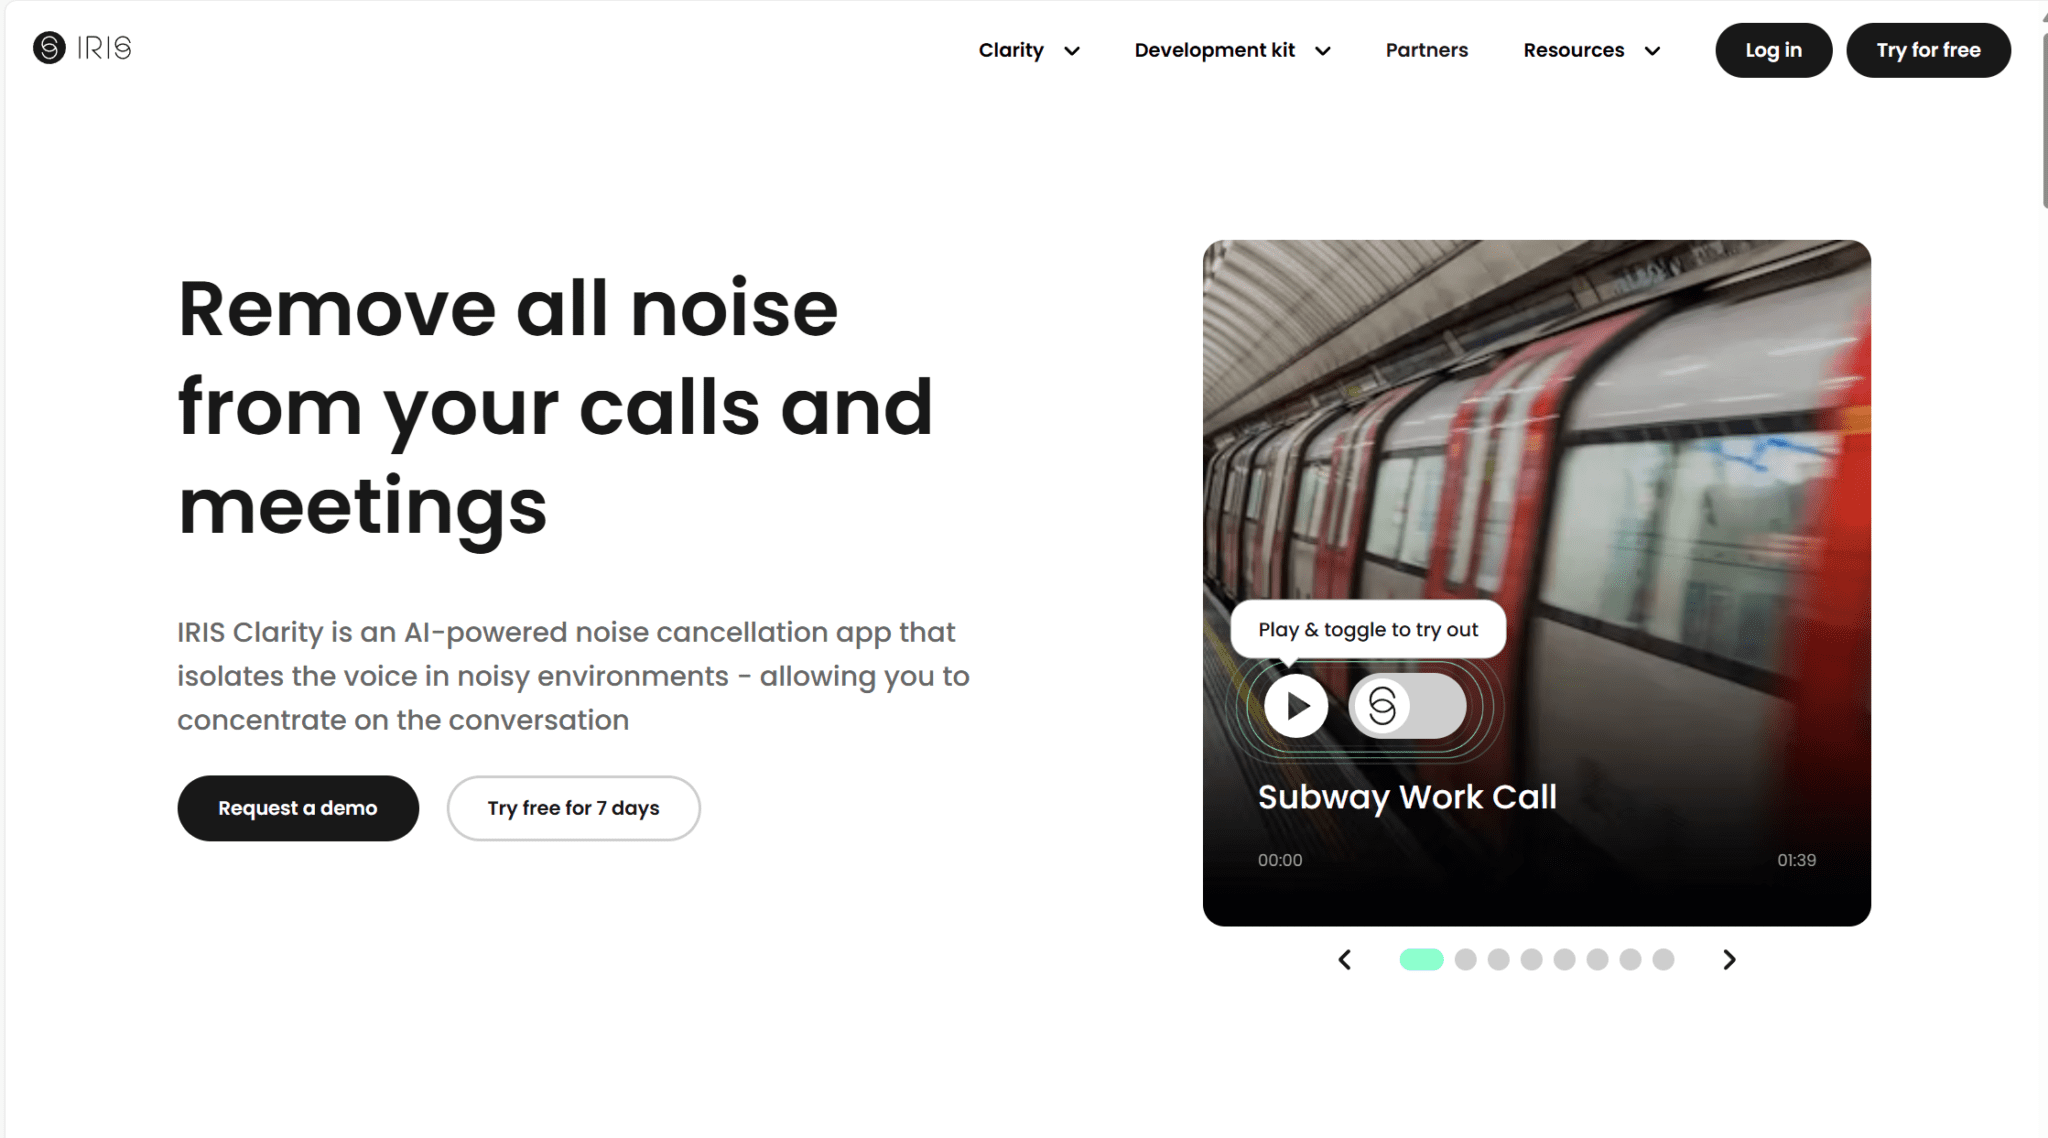Click the previous arrow on the demo carousel

[x=1345, y=959]
